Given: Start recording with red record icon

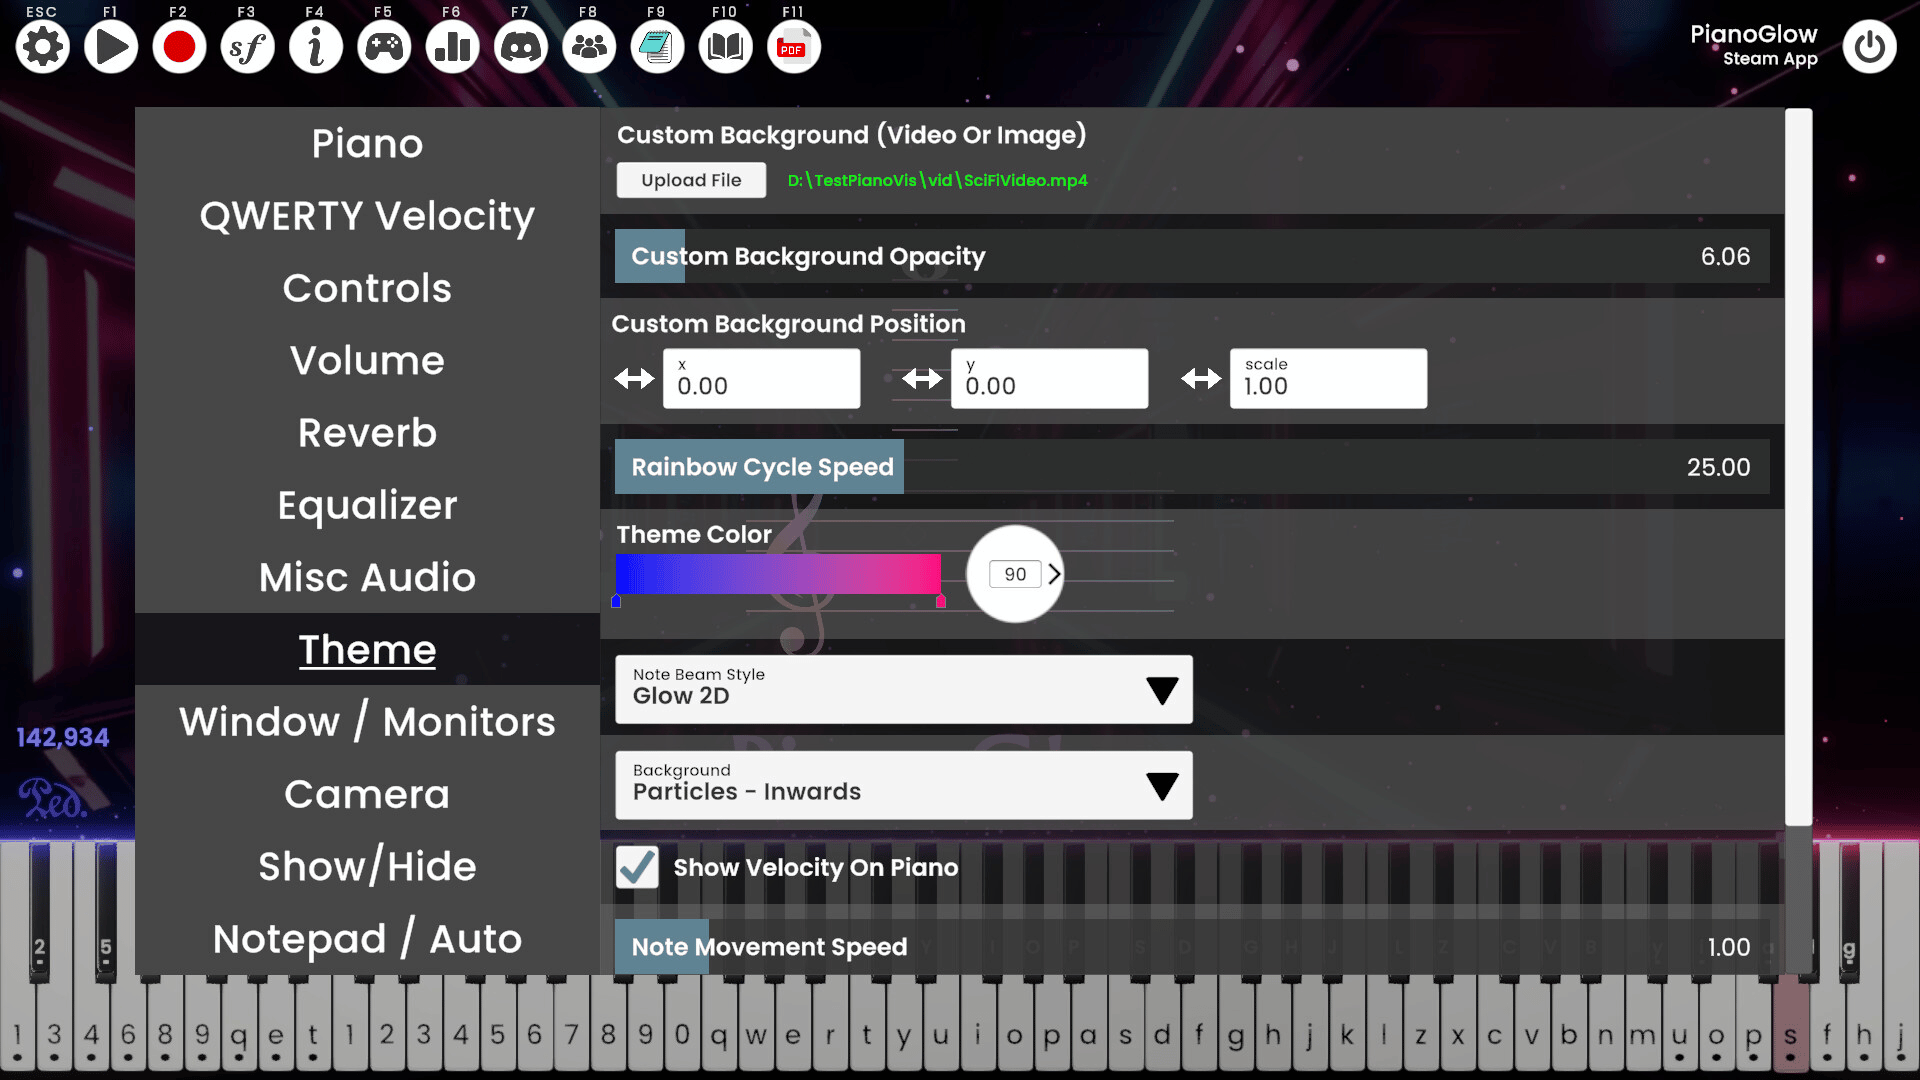Looking at the screenshot, I should click(179, 47).
